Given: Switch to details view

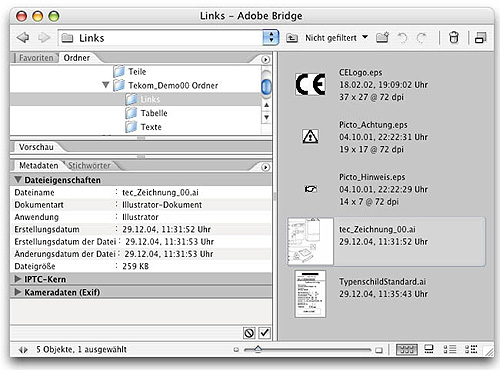Looking at the screenshot, I should tap(450, 349).
